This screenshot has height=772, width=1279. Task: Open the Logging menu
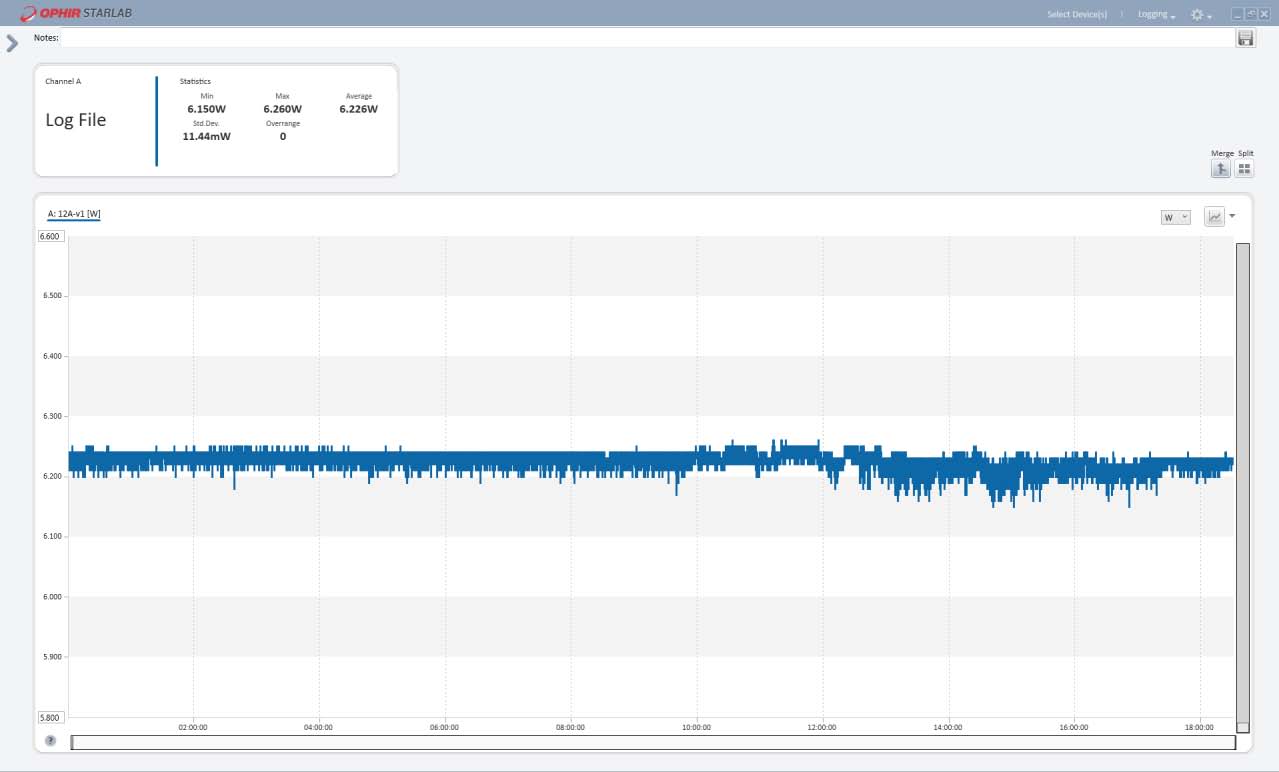(x=1155, y=15)
